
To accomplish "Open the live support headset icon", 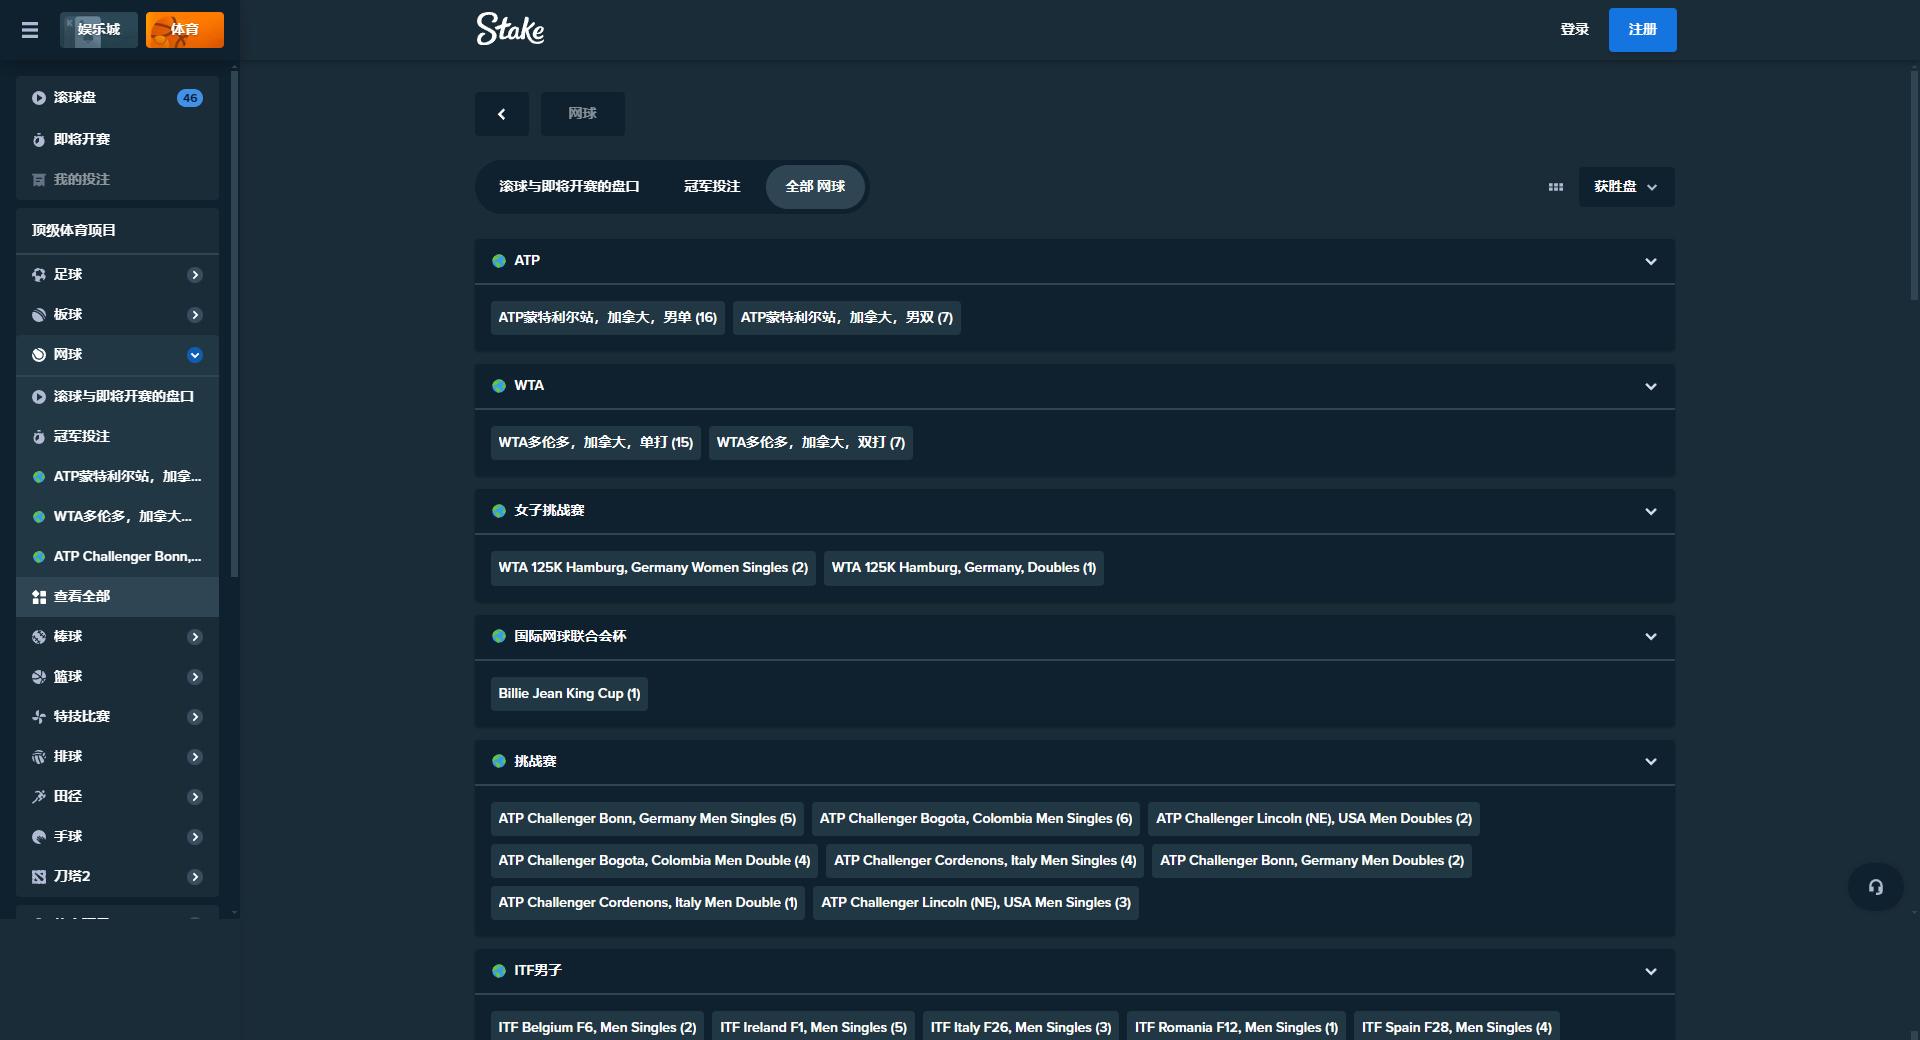I will pos(1875,887).
